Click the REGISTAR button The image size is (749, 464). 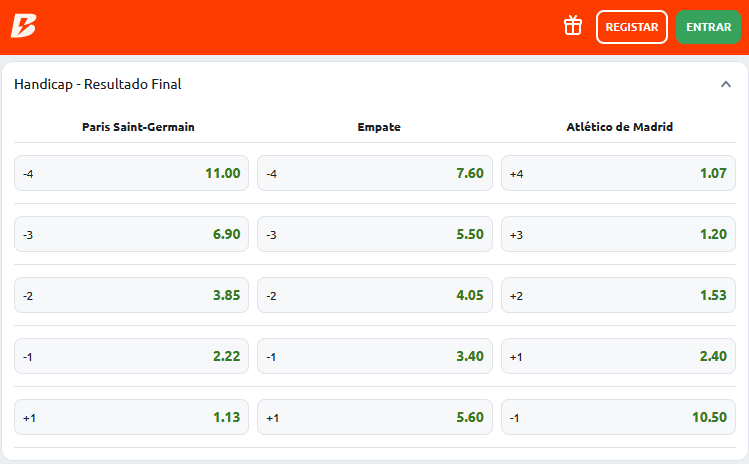(x=631, y=27)
